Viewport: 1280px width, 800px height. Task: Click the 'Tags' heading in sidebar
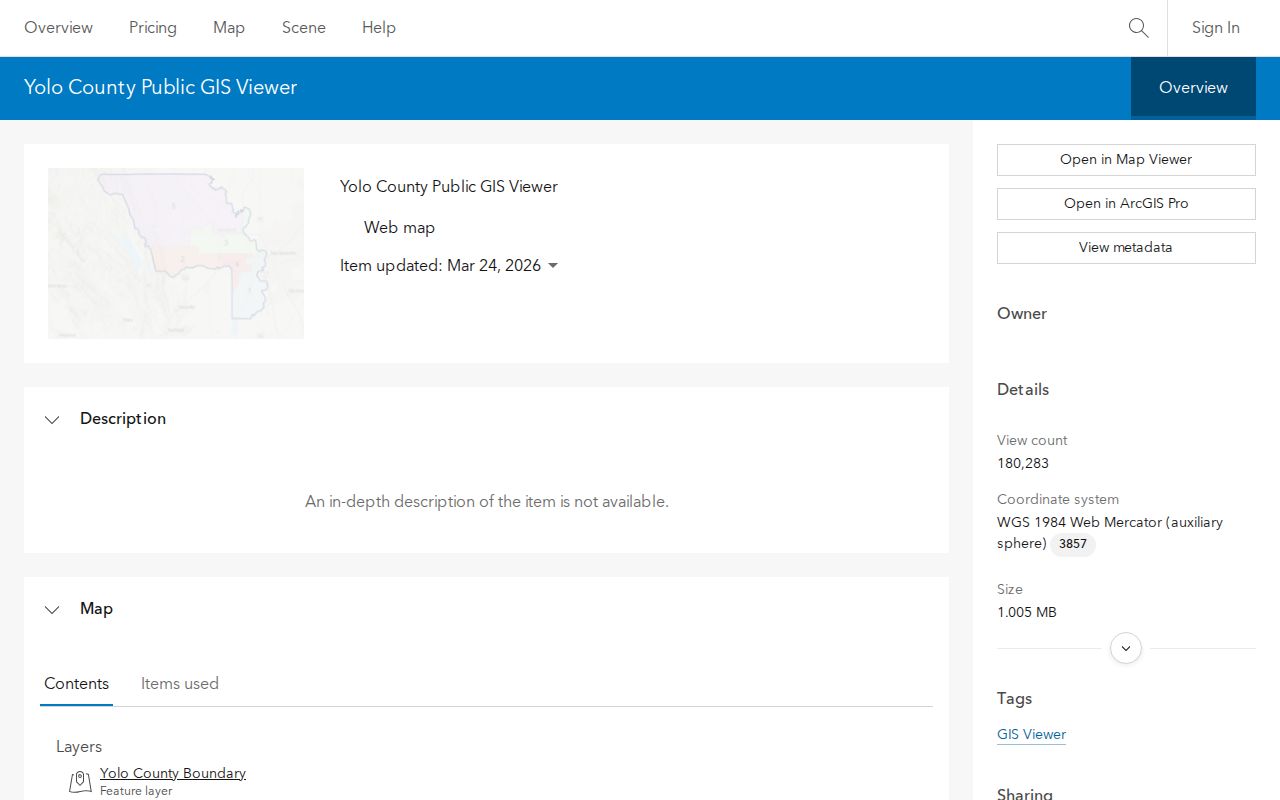pyautogui.click(x=1014, y=698)
